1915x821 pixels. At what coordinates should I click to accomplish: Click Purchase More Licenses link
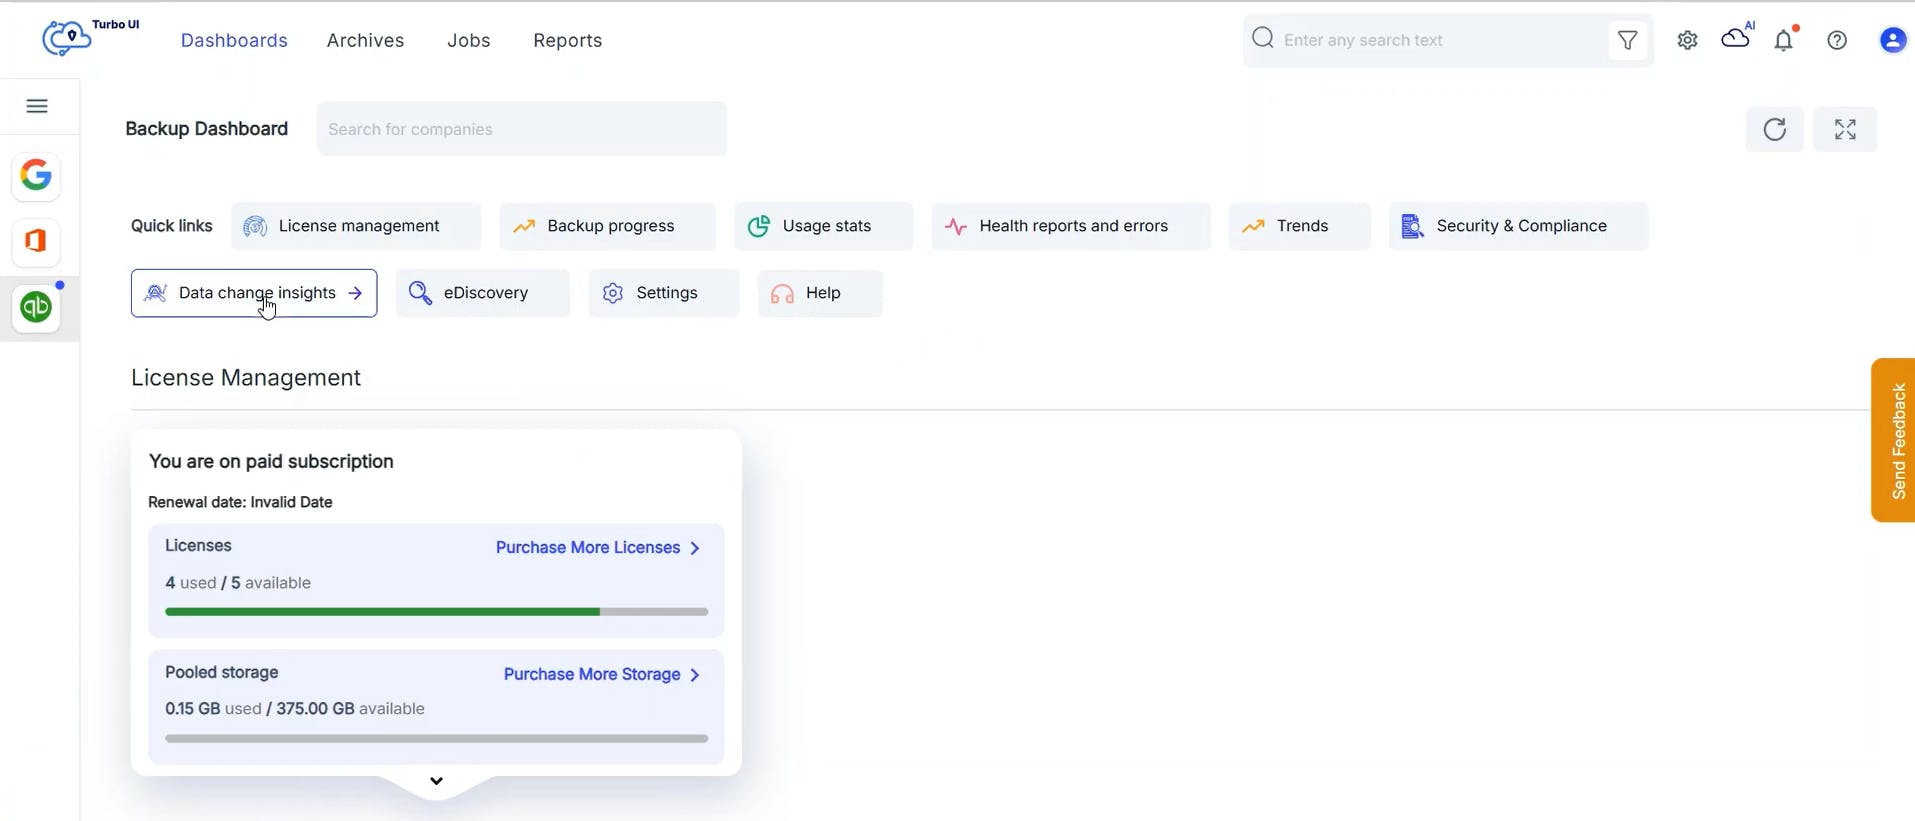point(597,548)
